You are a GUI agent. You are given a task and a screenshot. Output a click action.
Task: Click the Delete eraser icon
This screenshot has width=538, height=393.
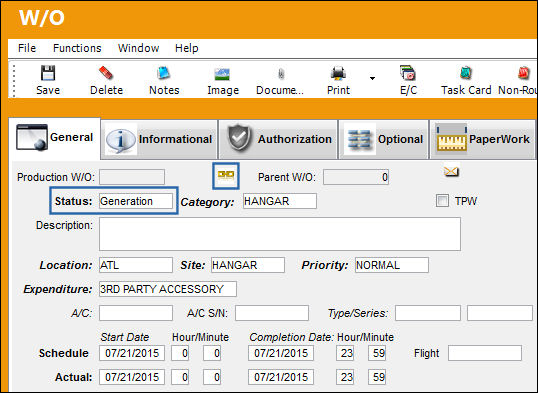[106, 73]
